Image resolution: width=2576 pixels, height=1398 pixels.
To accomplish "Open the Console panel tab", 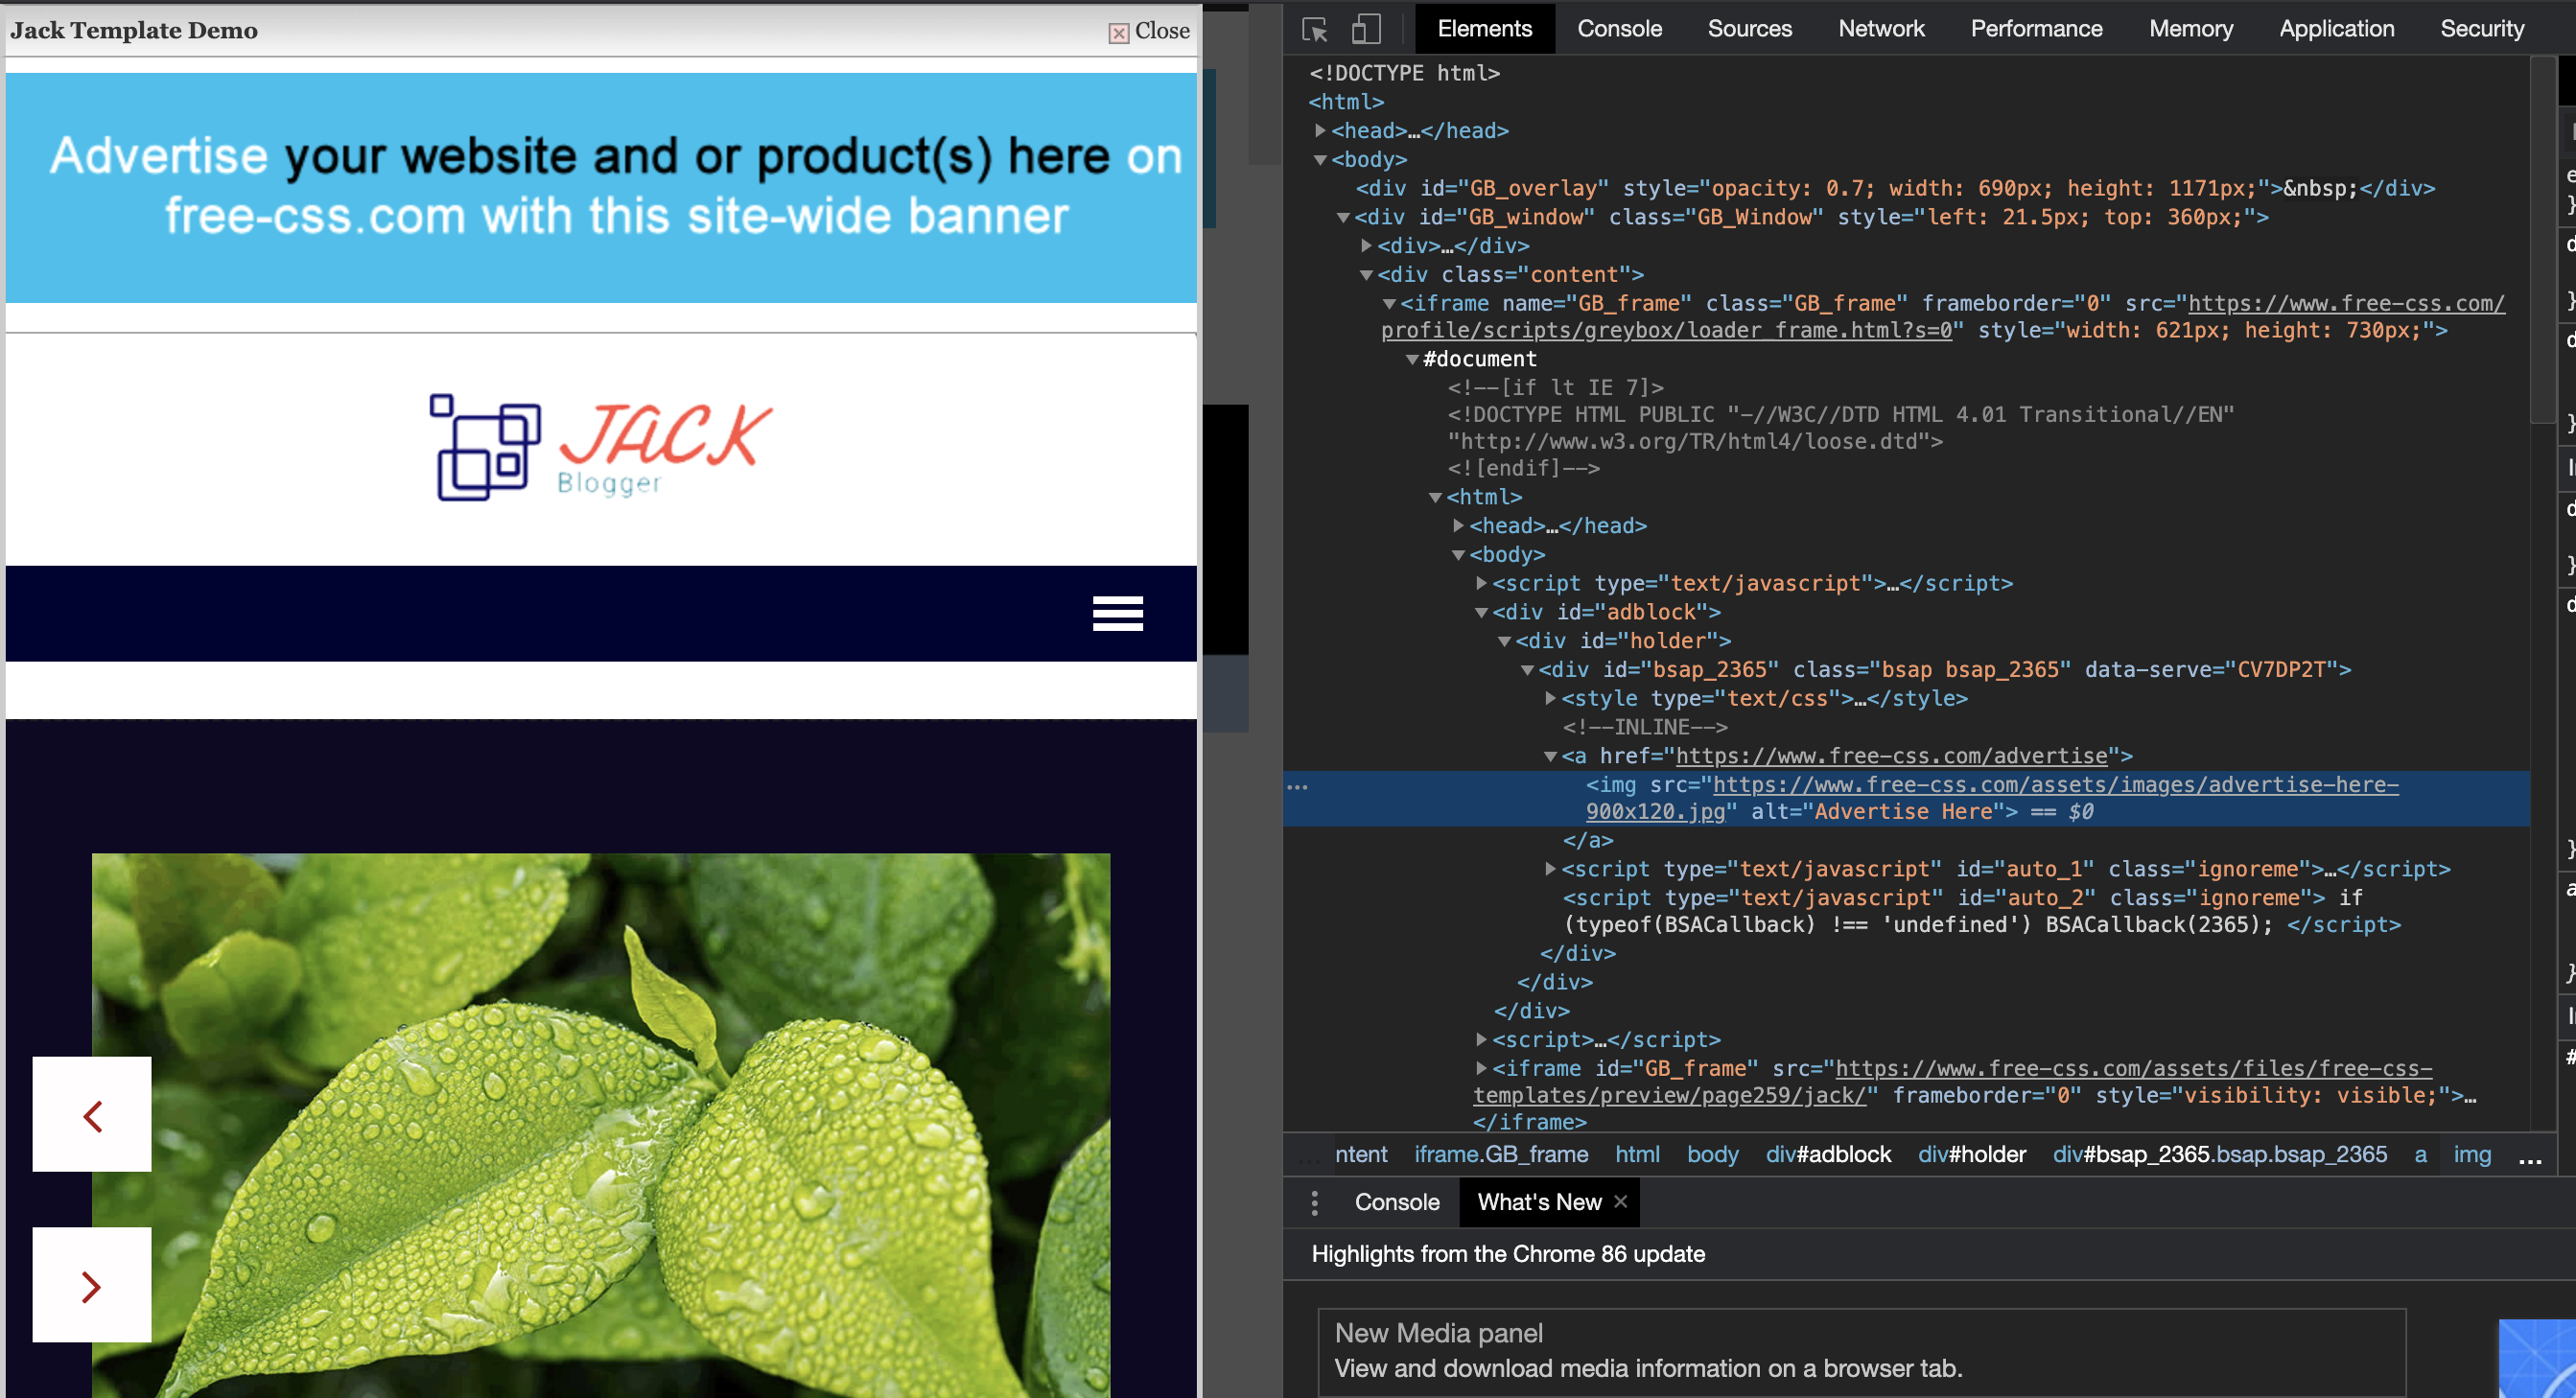I will pos(1619,29).
